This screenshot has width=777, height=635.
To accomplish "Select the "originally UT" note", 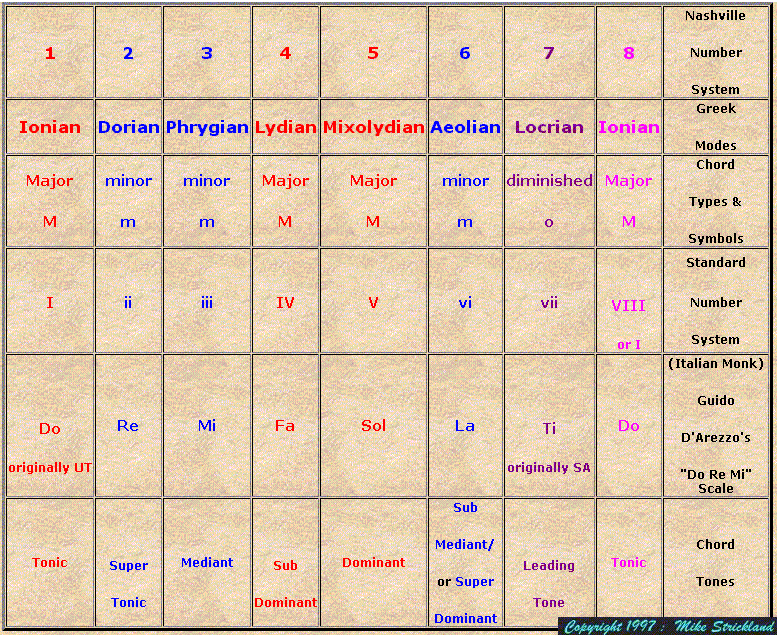I will click(x=50, y=468).
